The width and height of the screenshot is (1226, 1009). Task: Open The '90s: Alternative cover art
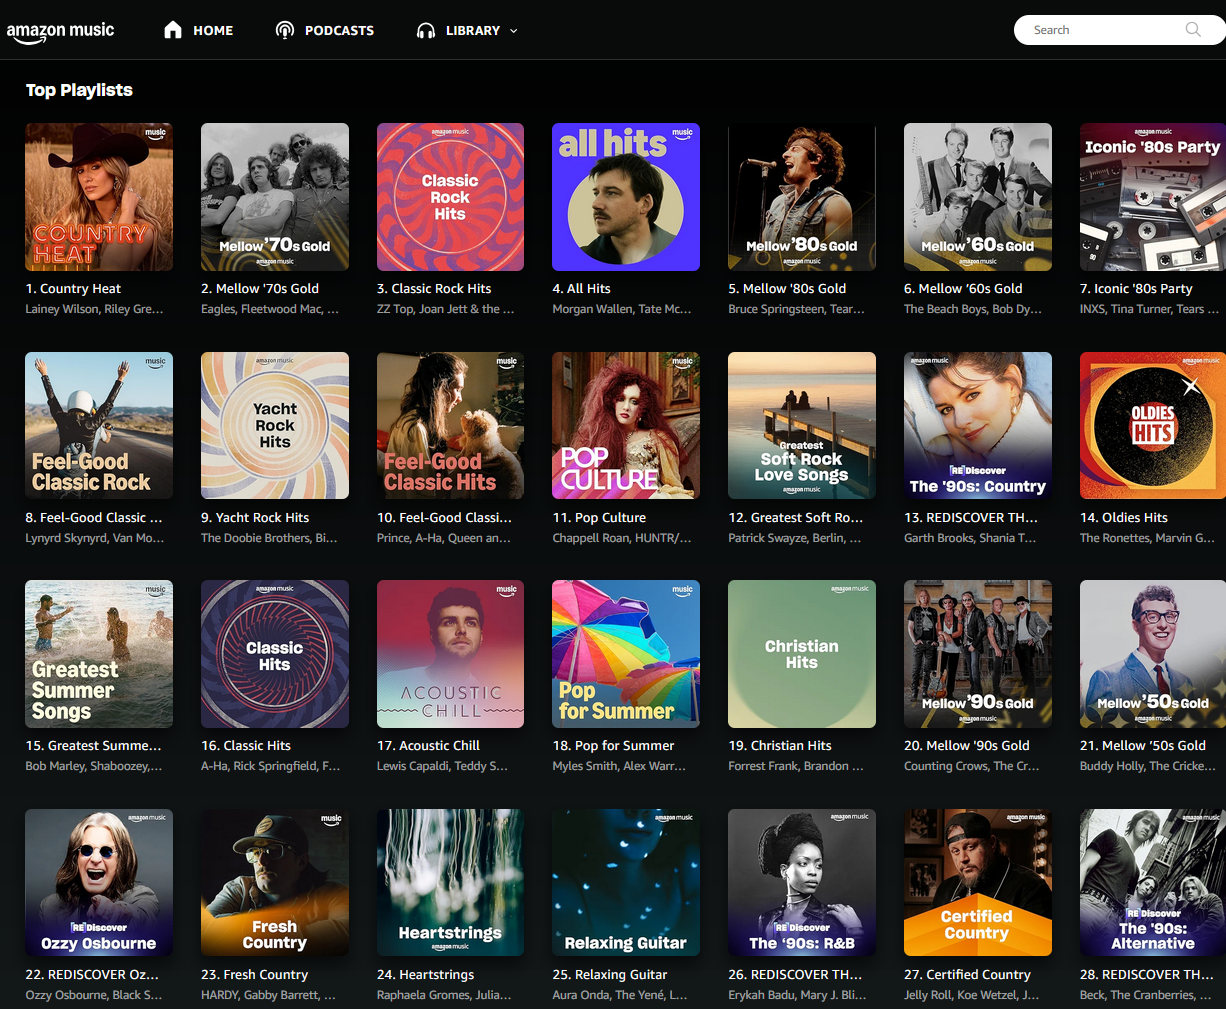point(1153,883)
